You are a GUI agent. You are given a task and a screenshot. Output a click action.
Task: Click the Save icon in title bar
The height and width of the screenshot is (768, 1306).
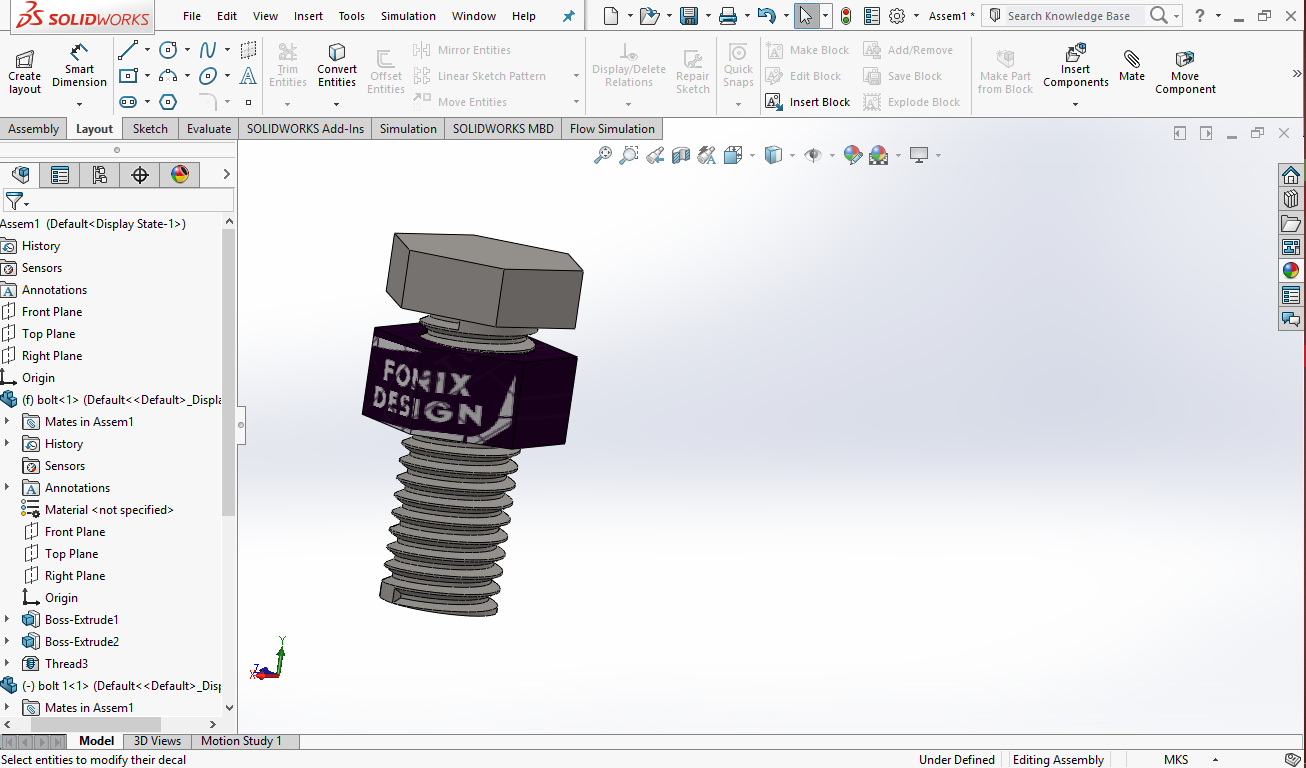coord(688,16)
